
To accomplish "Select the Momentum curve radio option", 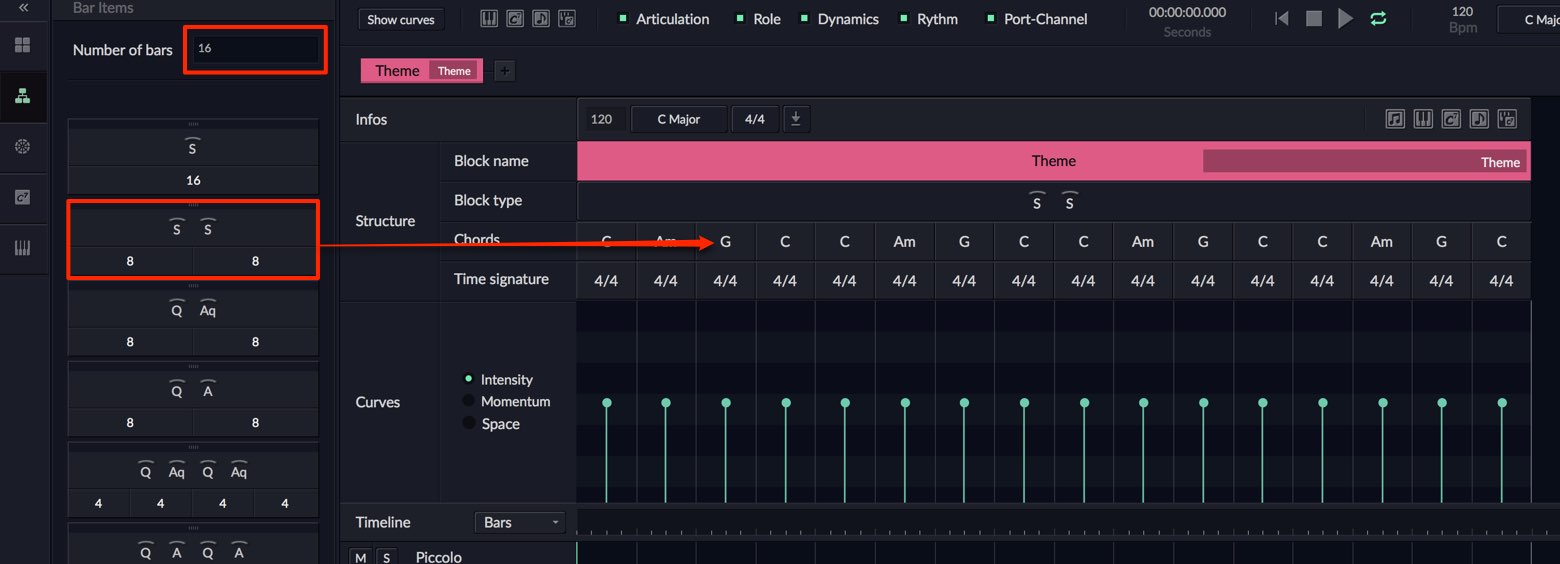I will [x=507, y=401].
